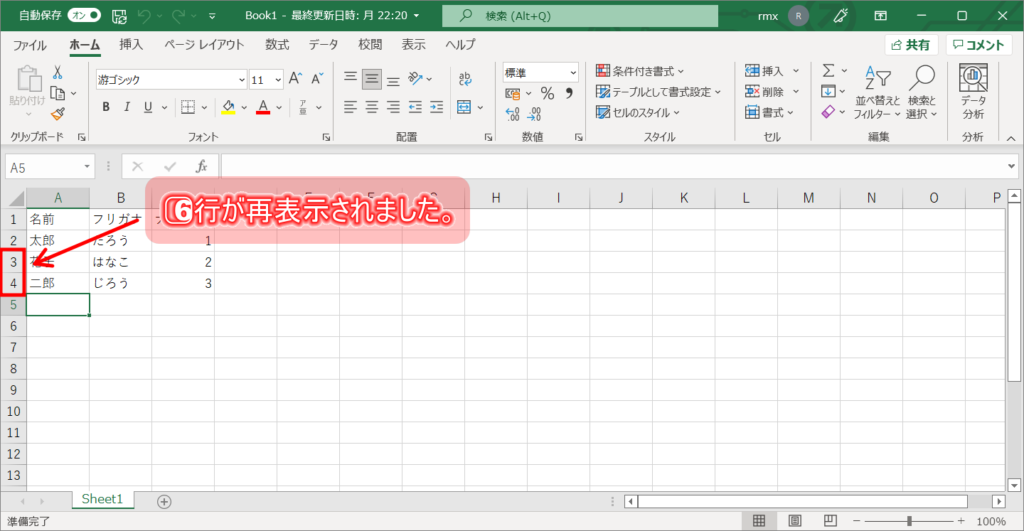Click the AutoSum sigma icon
This screenshot has height=531, width=1024.
[x=828, y=71]
